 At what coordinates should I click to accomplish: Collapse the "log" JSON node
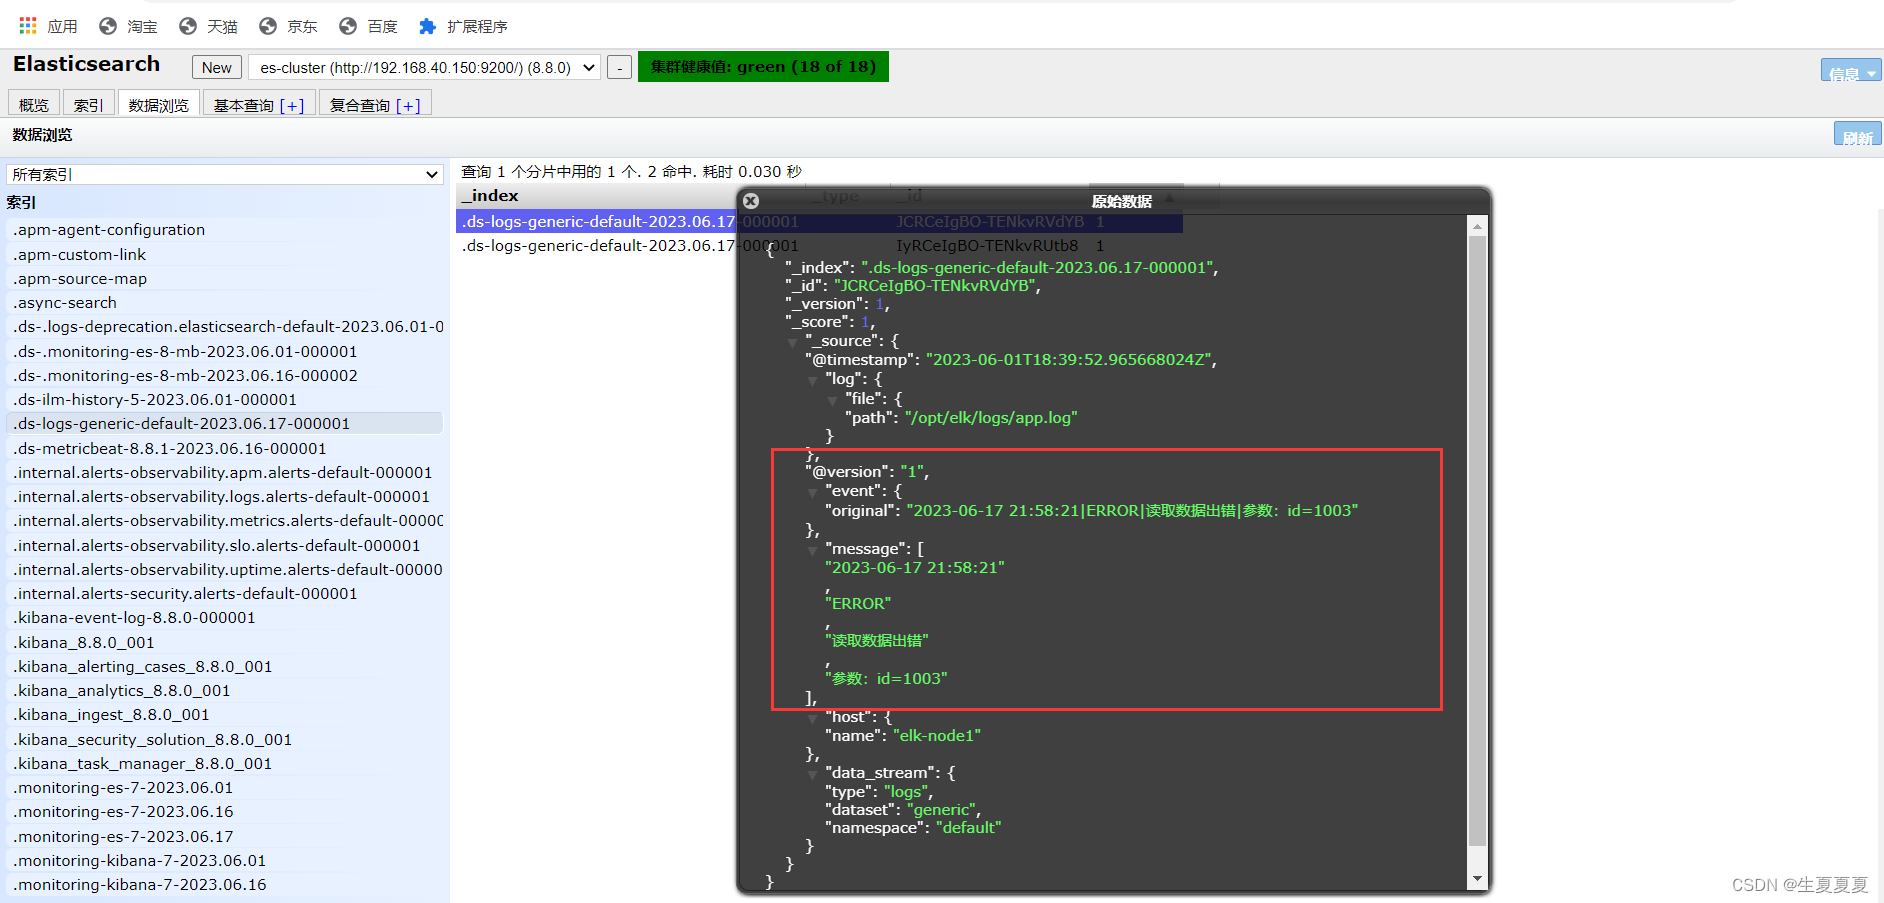(x=813, y=381)
